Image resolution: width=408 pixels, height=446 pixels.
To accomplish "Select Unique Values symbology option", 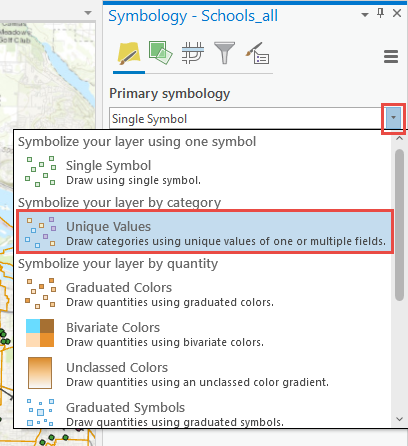I will coord(205,232).
